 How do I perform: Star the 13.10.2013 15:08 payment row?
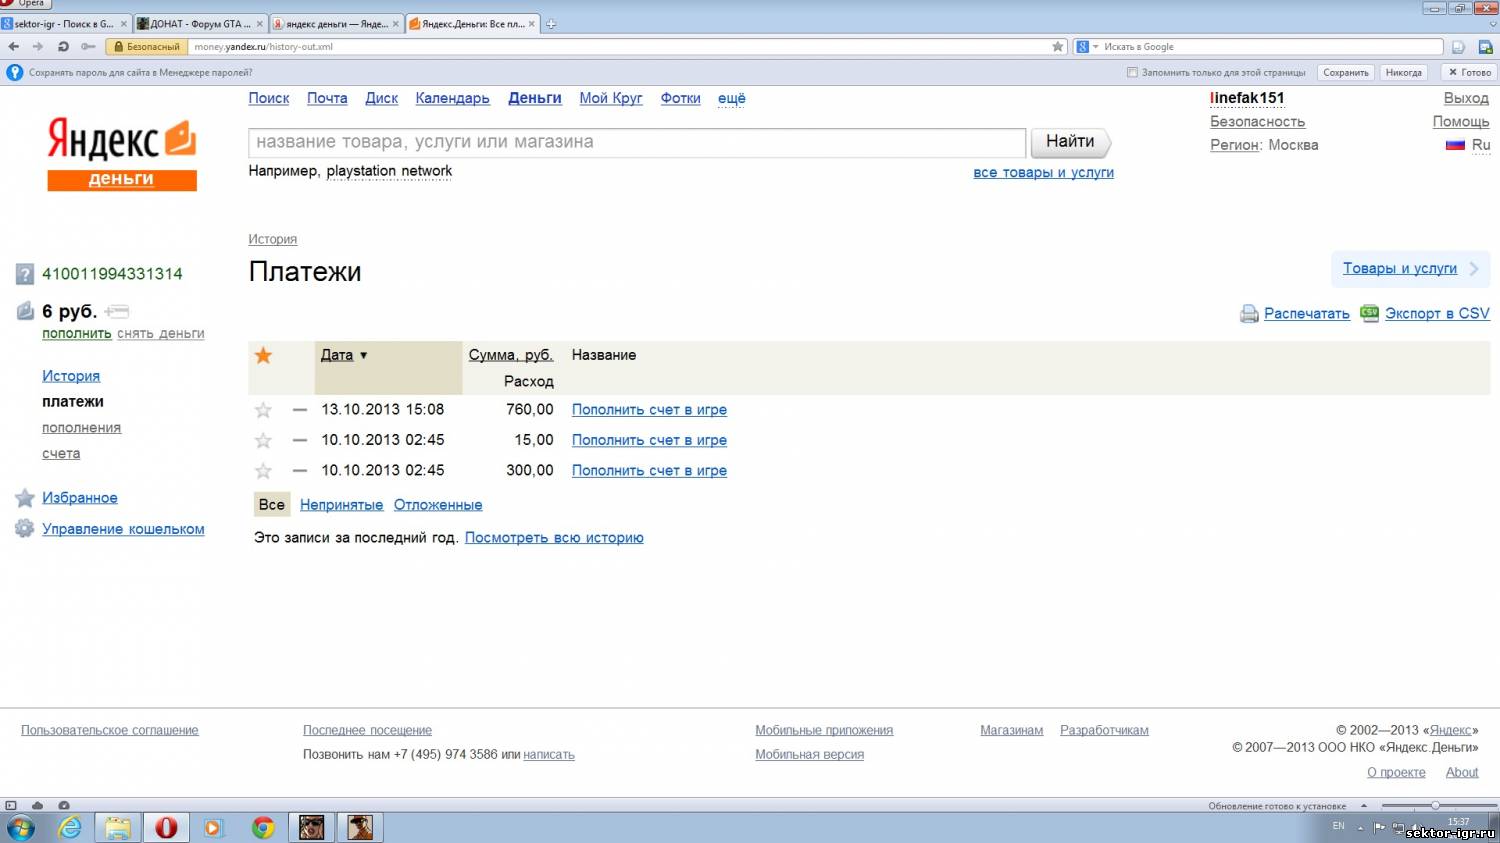point(263,410)
